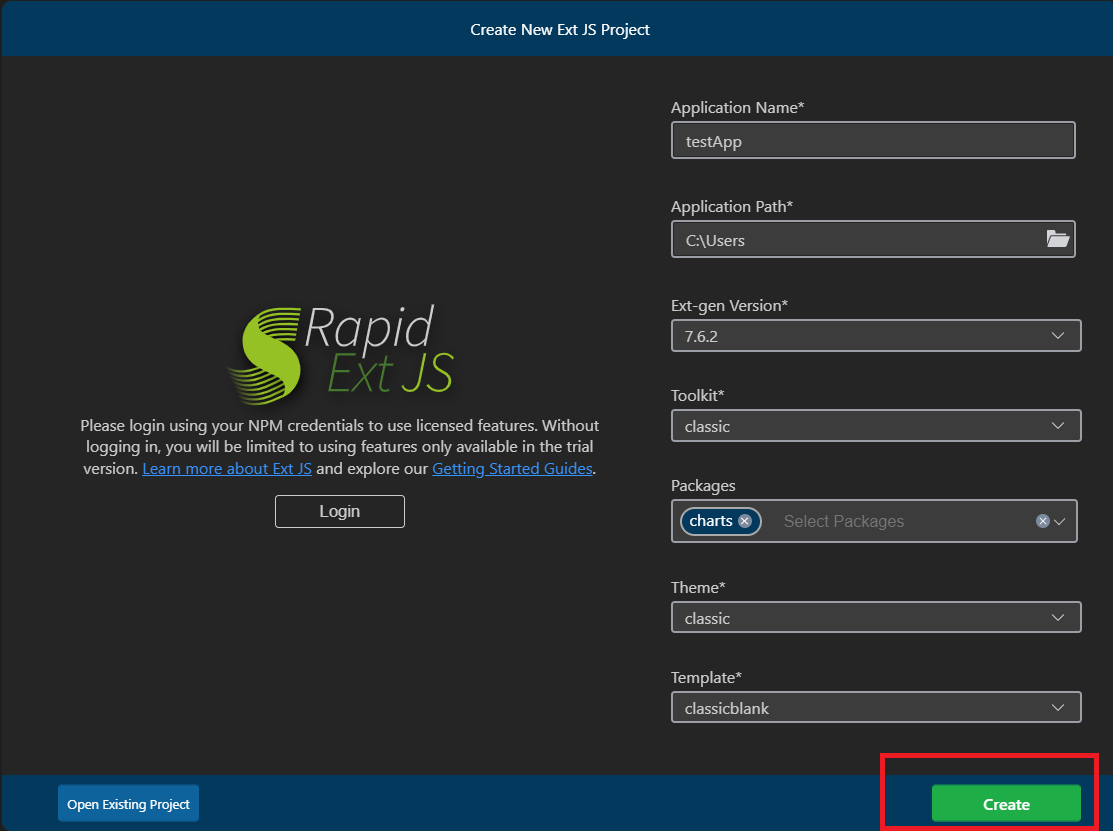
Task: Focus the Application Name field containing testApp
Action: [872, 141]
